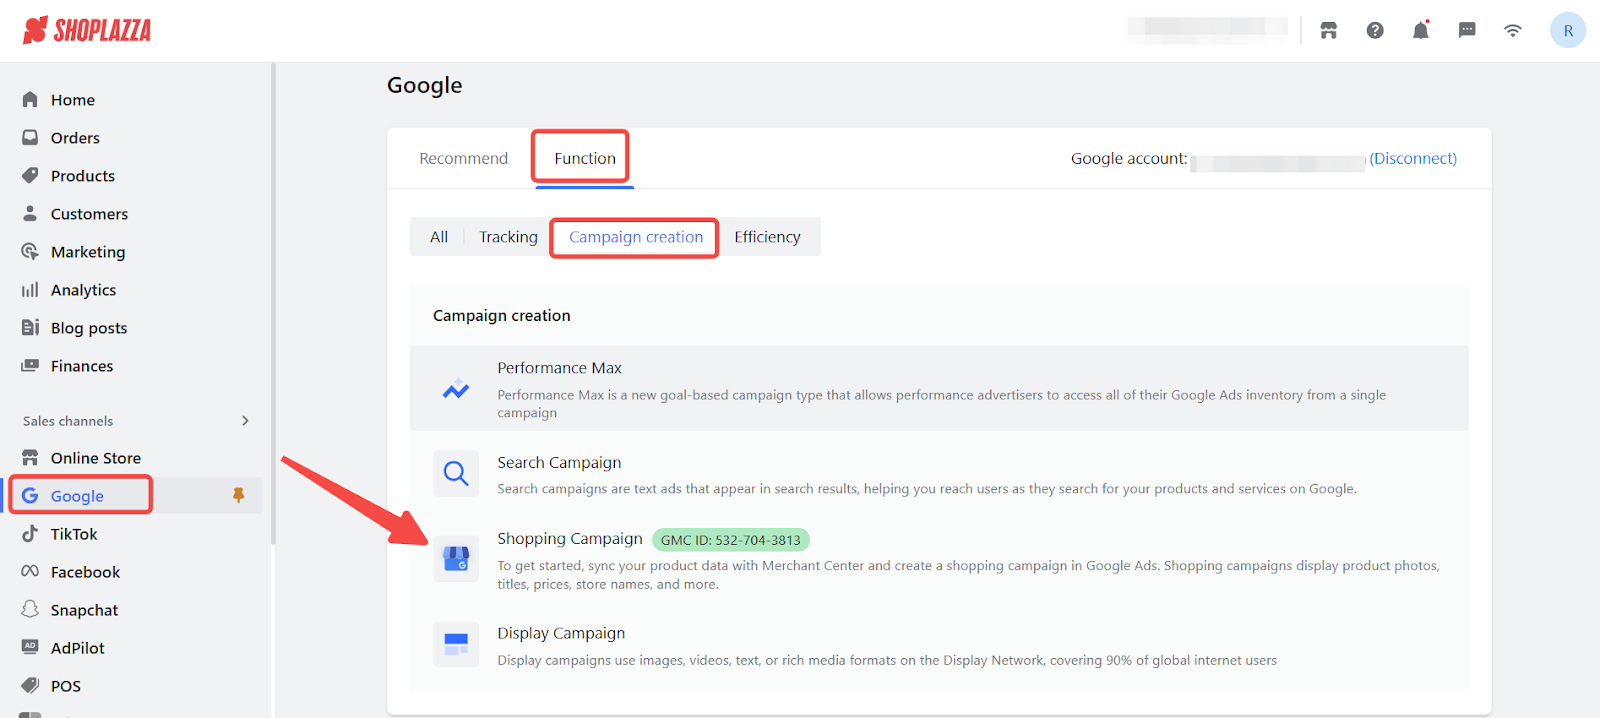Select the Tracking filter tab
The height and width of the screenshot is (718, 1600).
(x=508, y=237)
